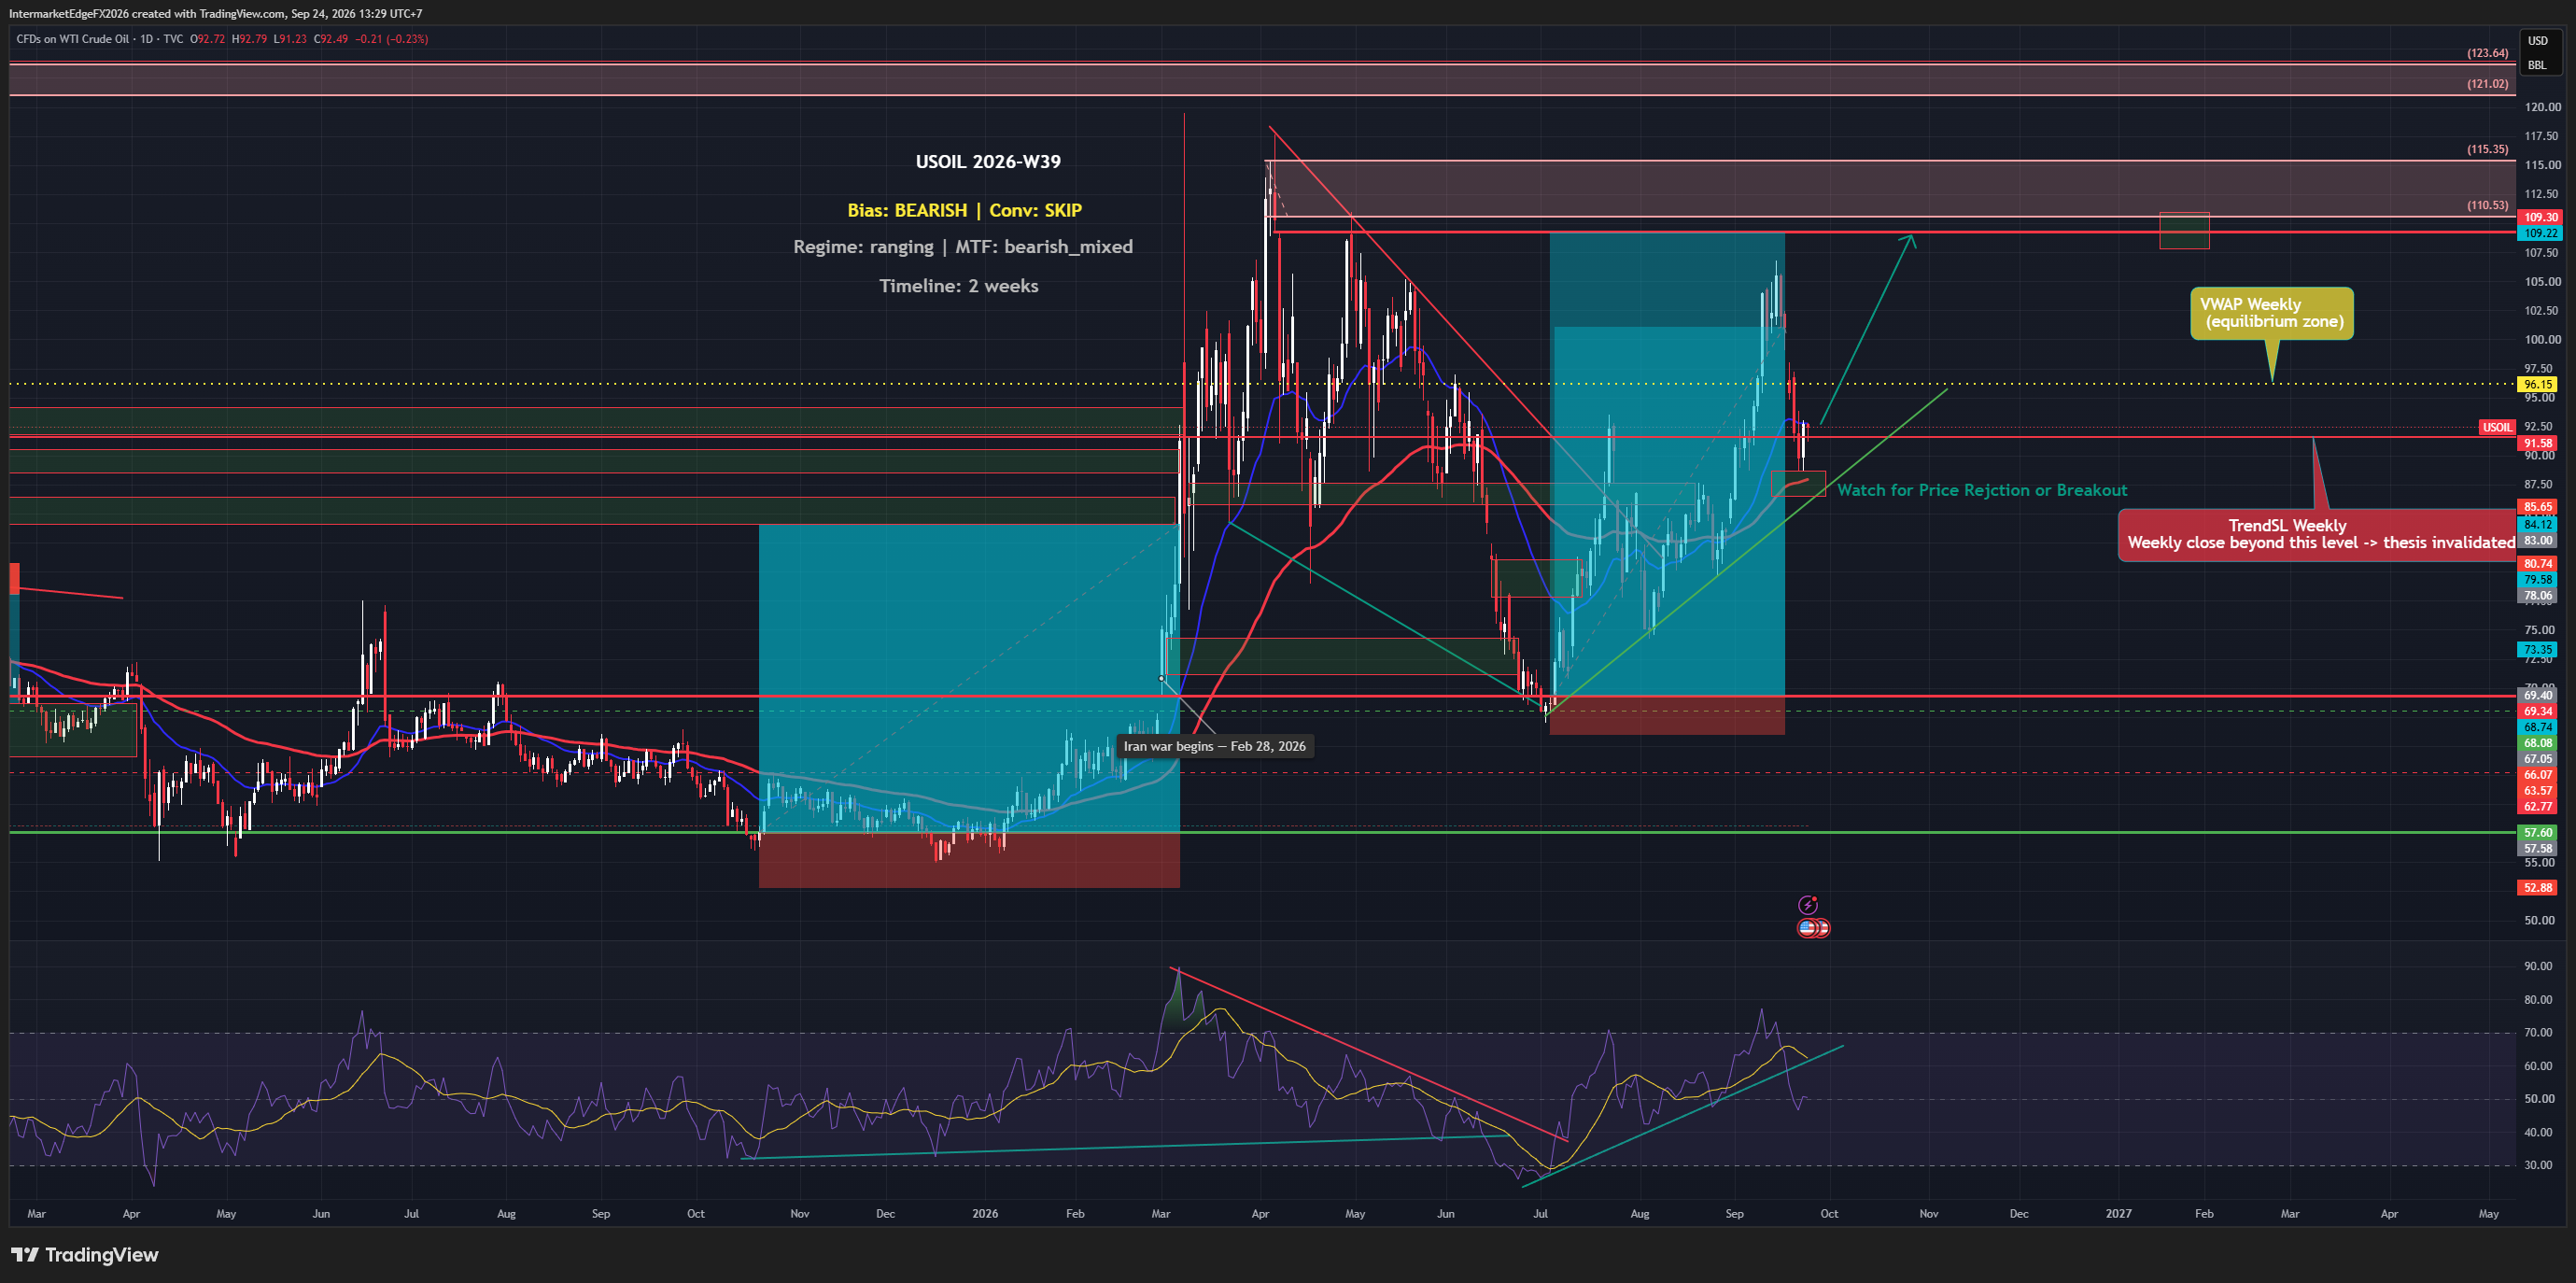This screenshot has height=1283, width=2576.
Task: Click the yellow 96.15 price label
Action: pyautogui.click(x=2538, y=384)
